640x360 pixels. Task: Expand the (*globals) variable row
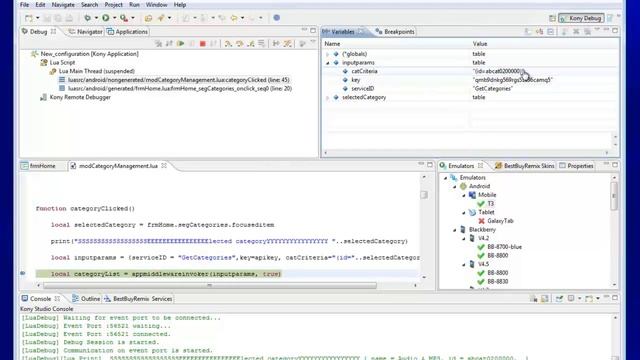[328, 54]
